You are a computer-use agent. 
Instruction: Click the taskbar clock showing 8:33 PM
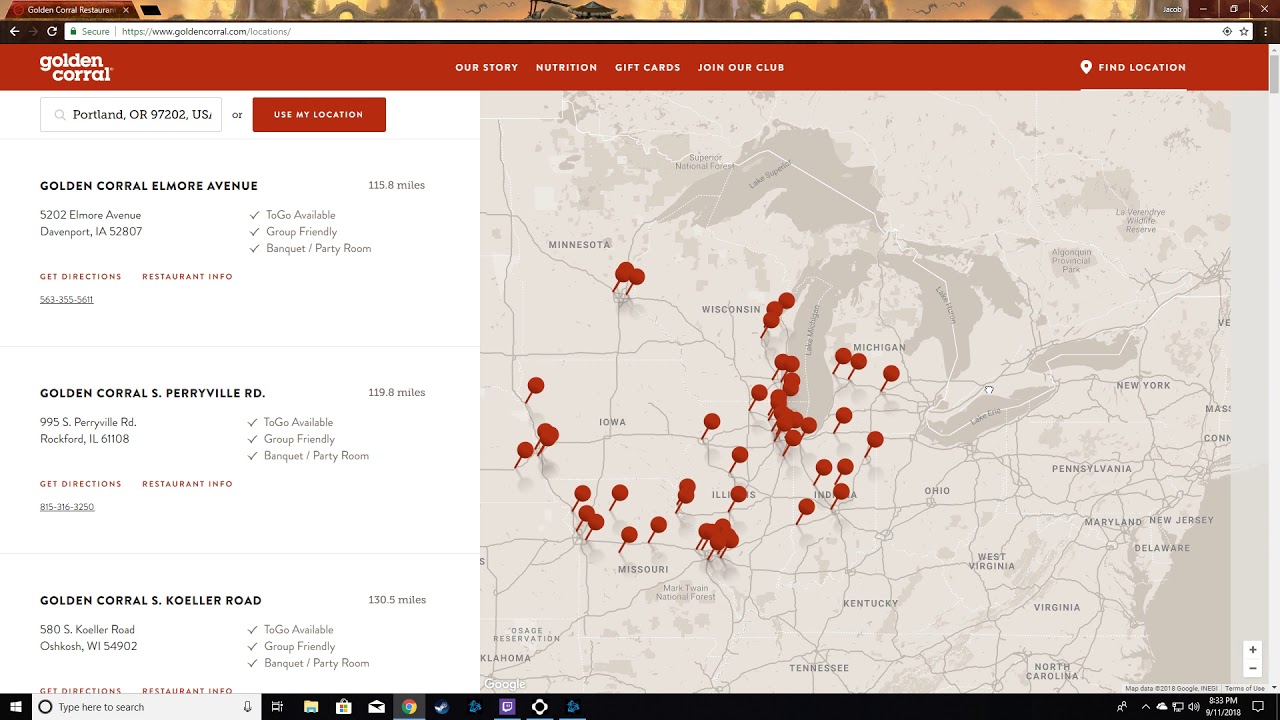click(x=1223, y=707)
